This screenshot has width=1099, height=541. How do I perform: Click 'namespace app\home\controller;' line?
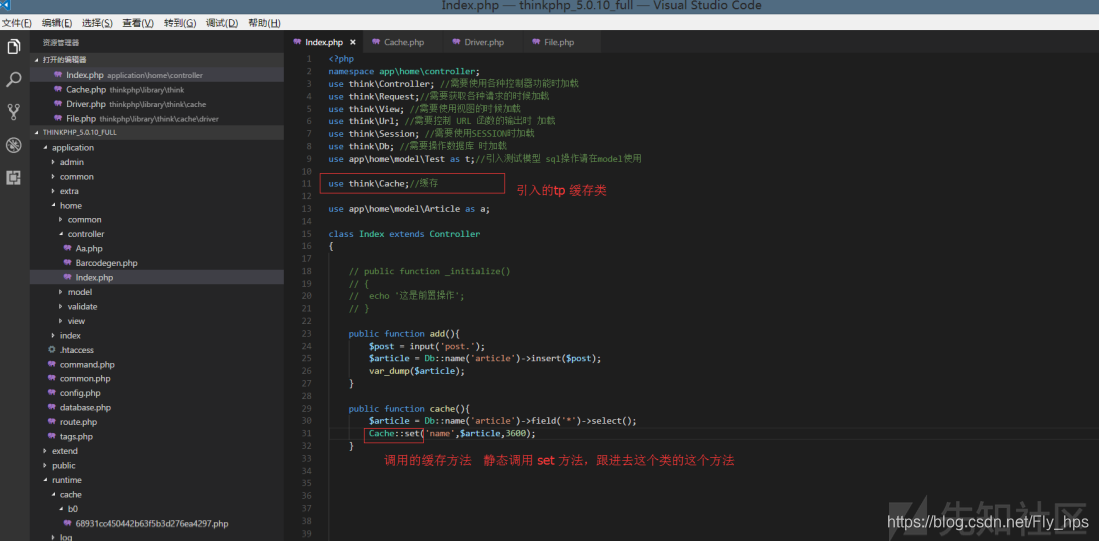(x=404, y=71)
